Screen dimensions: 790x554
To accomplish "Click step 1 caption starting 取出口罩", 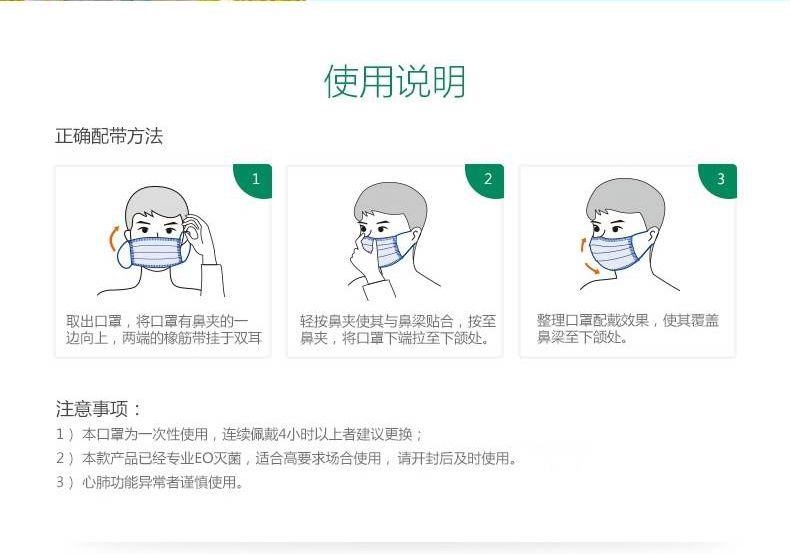I will (164, 329).
